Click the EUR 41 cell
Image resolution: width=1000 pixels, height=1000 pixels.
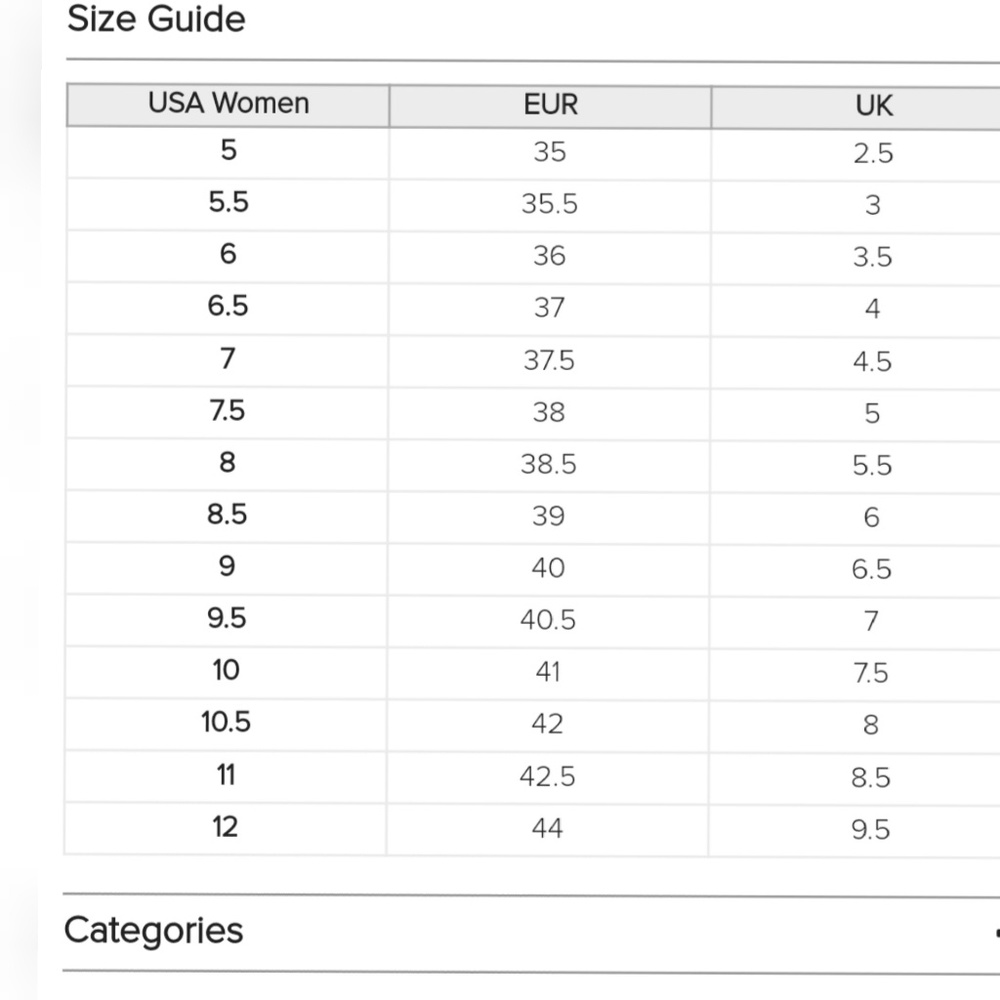[548, 672]
